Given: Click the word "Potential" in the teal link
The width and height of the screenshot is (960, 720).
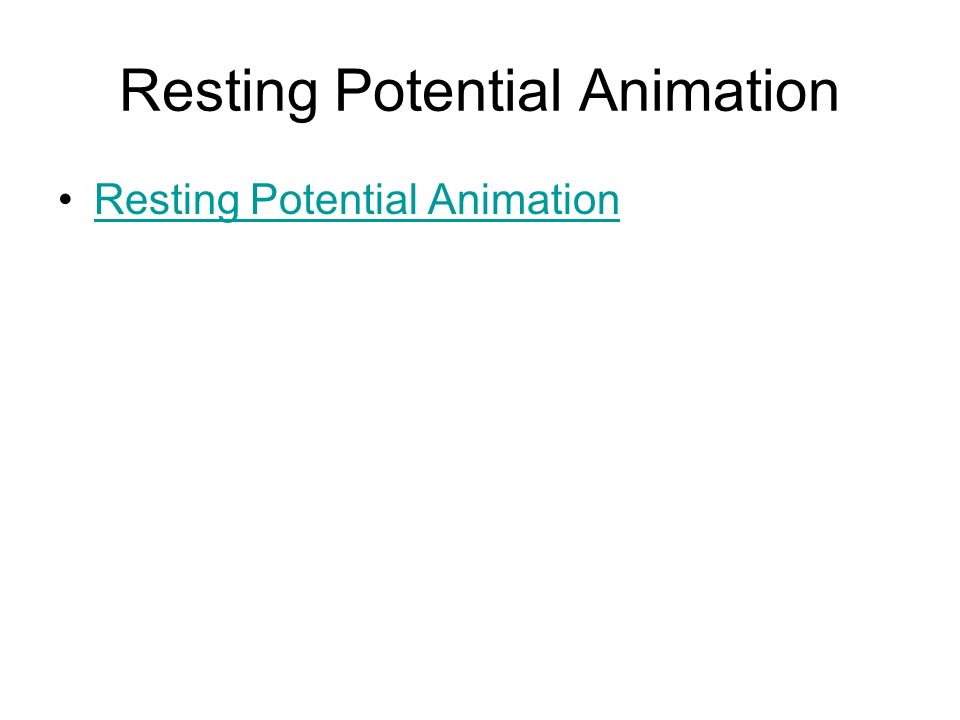Looking at the screenshot, I should tap(334, 199).
